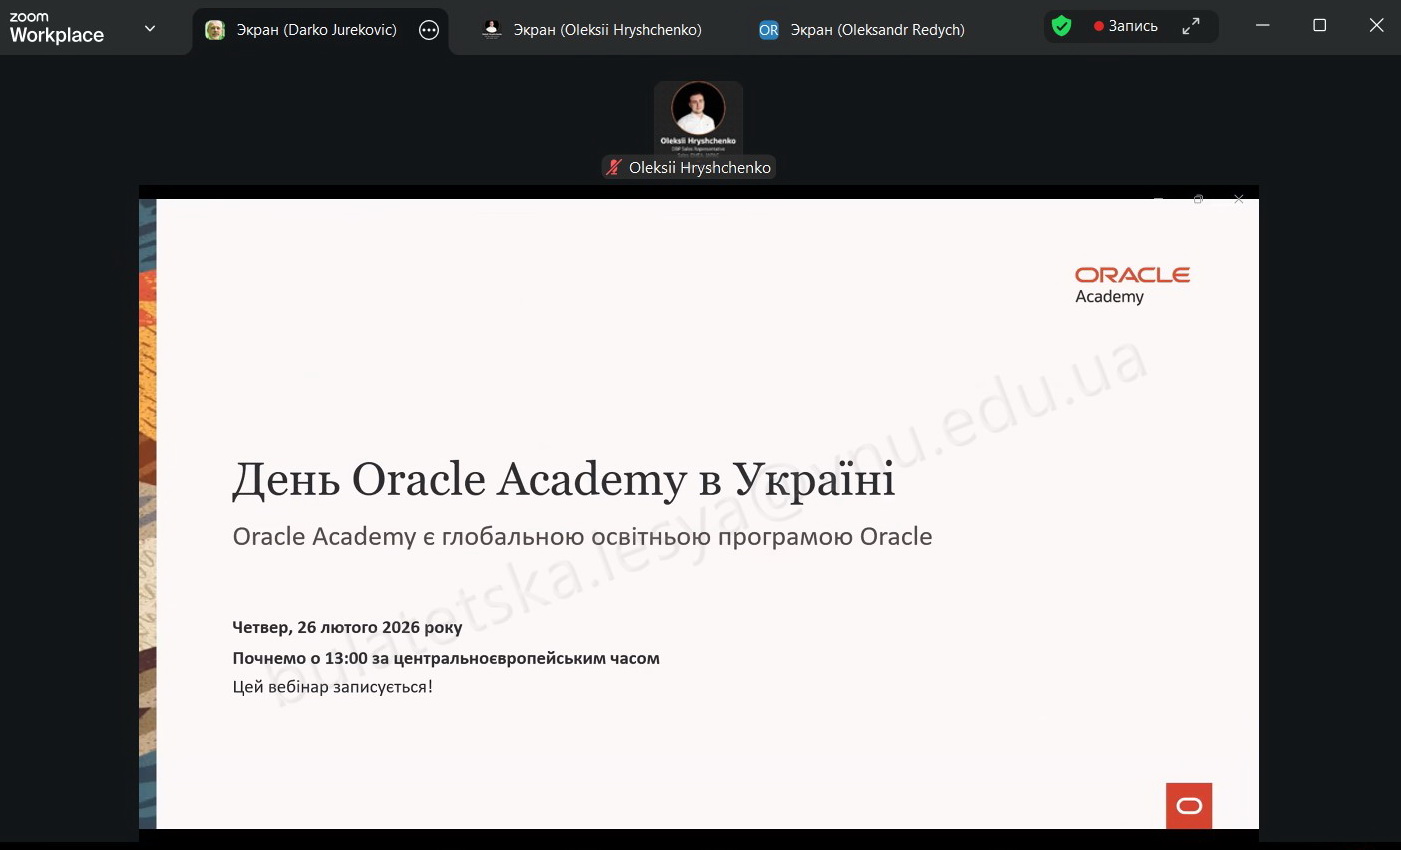Switch to Oleksandr Redych screen tab
Image resolution: width=1401 pixels, height=850 pixels.
pos(877,30)
